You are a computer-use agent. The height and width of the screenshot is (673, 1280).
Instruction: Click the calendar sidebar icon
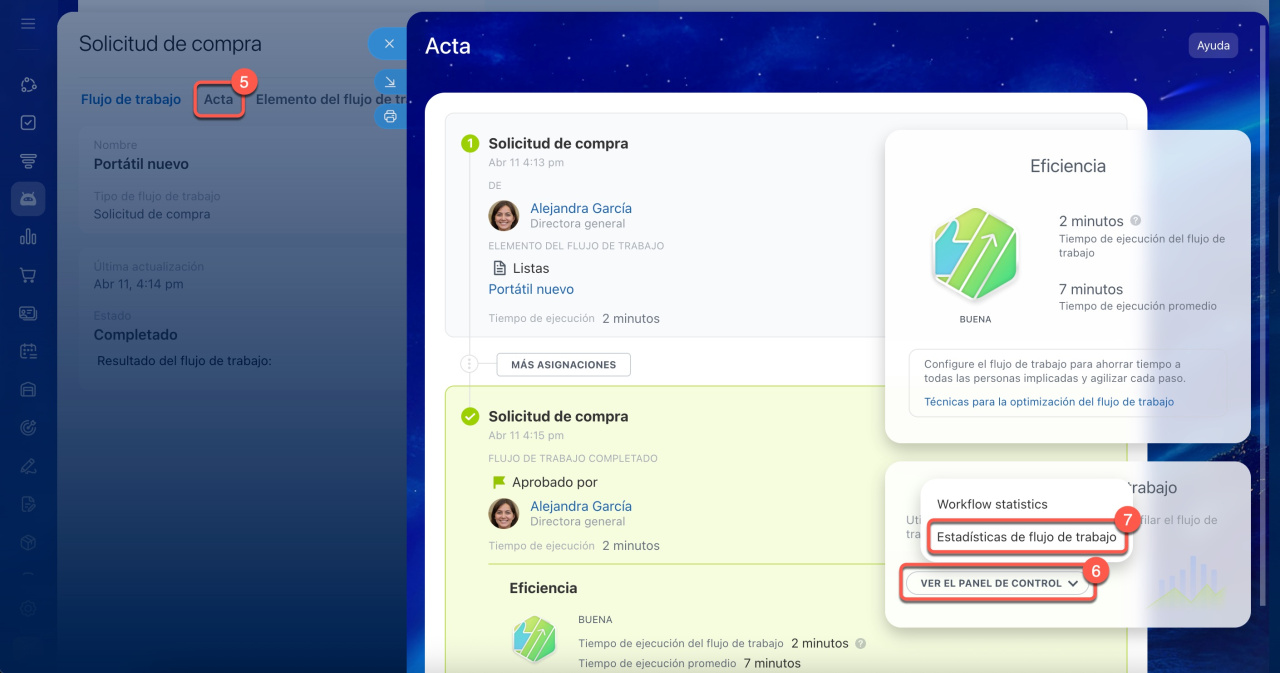(x=28, y=351)
